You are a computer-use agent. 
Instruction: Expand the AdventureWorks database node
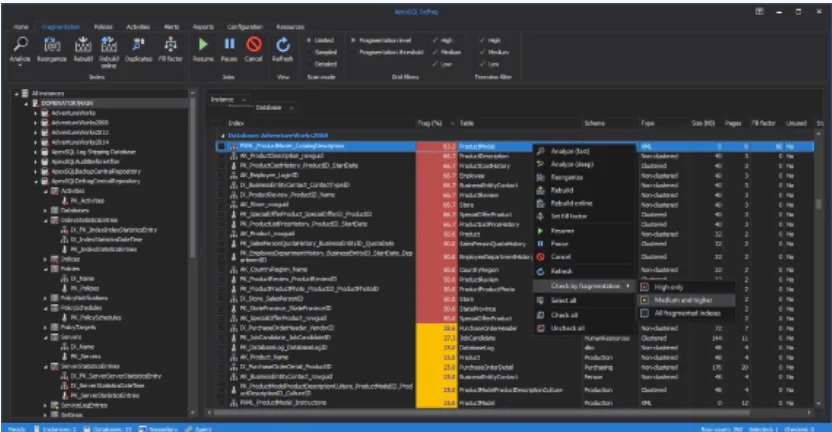(x=36, y=113)
